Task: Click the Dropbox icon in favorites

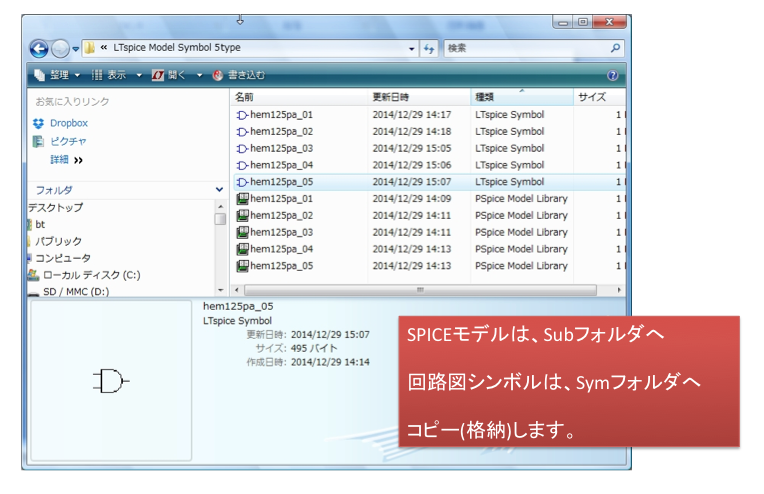Action: coord(38,123)
